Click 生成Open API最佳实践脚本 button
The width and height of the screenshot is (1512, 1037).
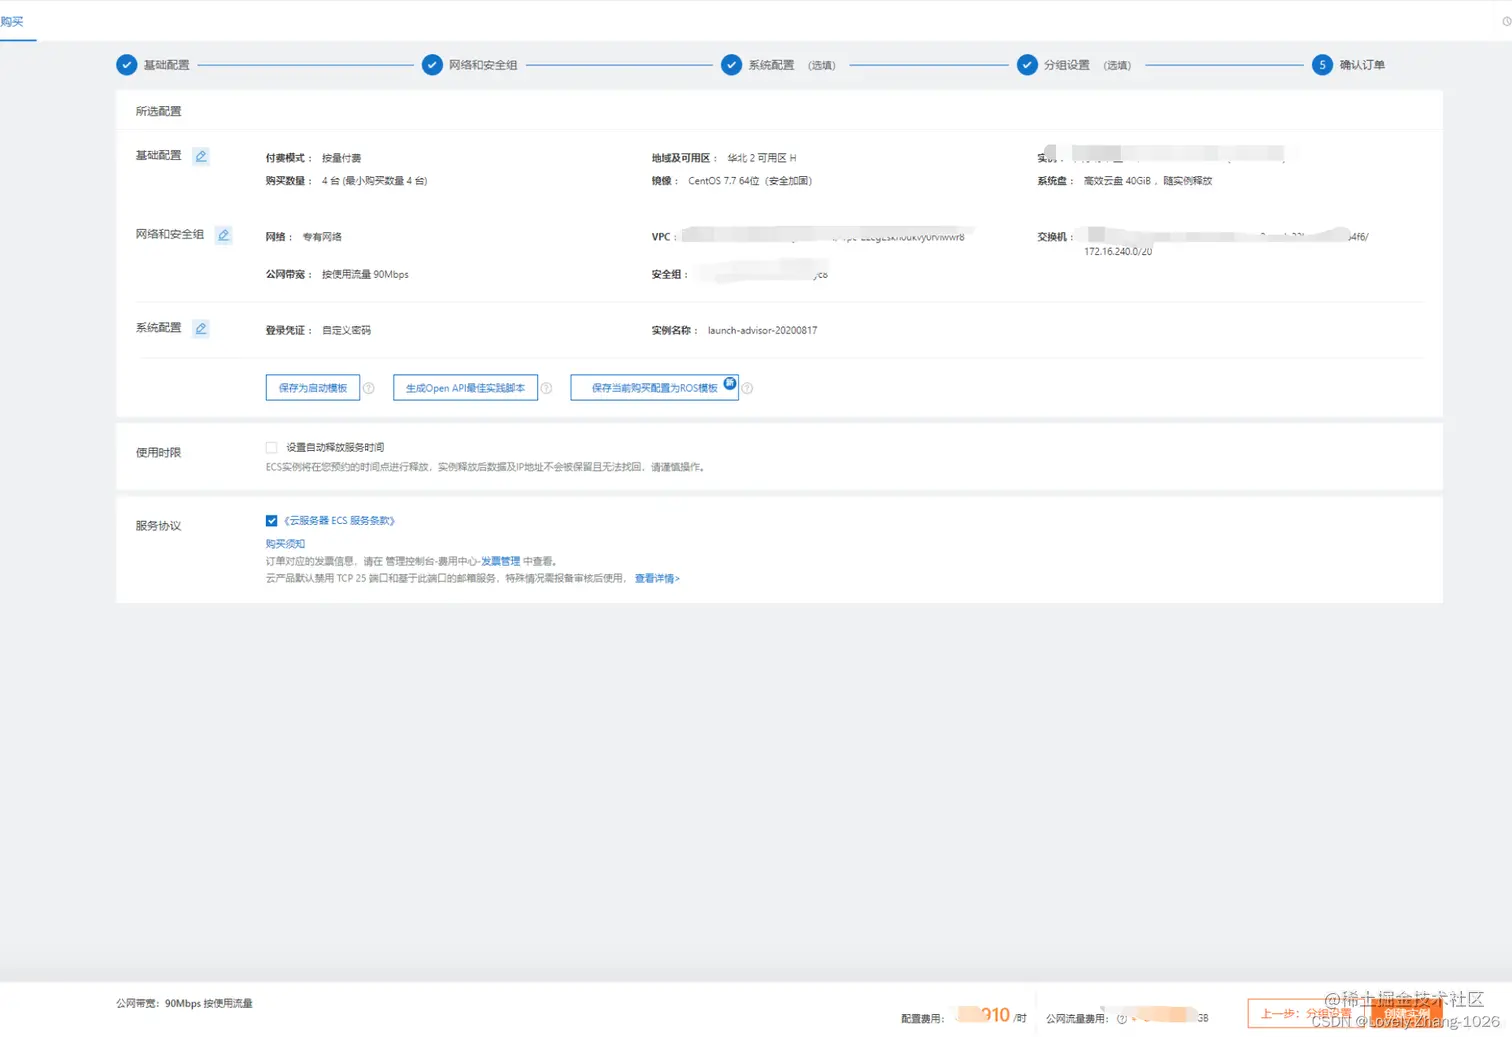(465, 388)
